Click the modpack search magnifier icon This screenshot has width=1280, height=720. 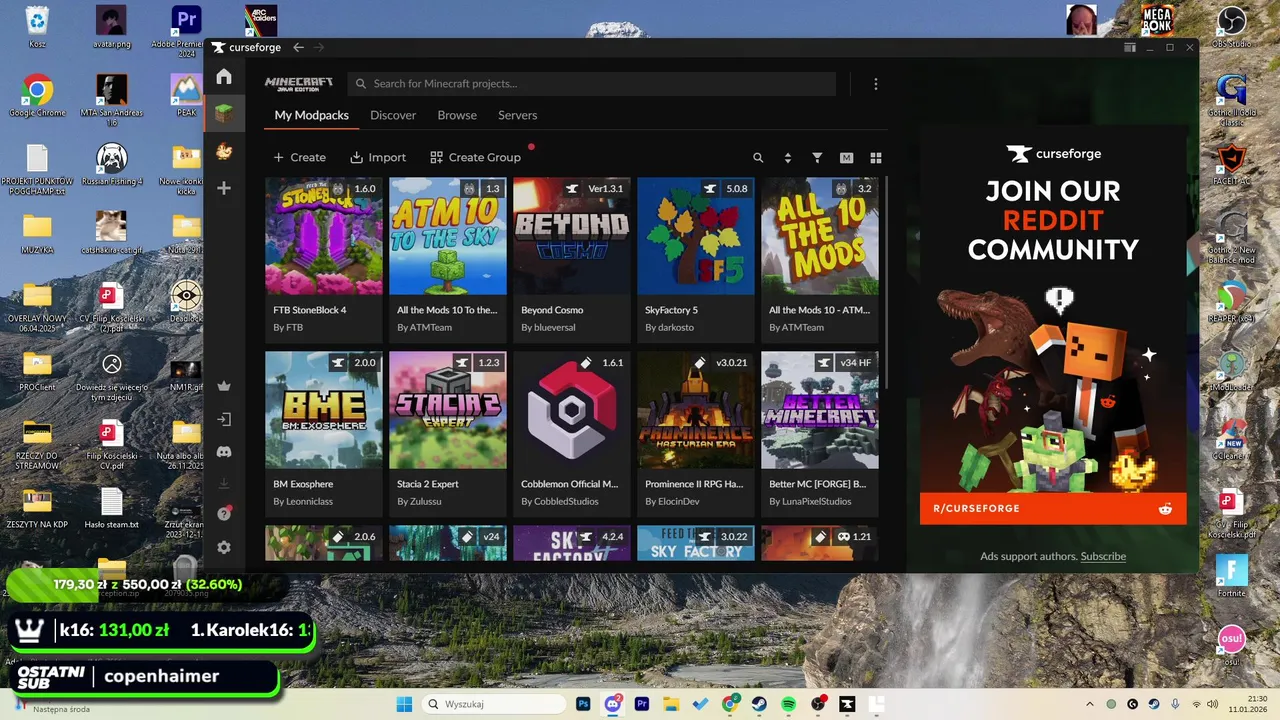click(758, 158)
